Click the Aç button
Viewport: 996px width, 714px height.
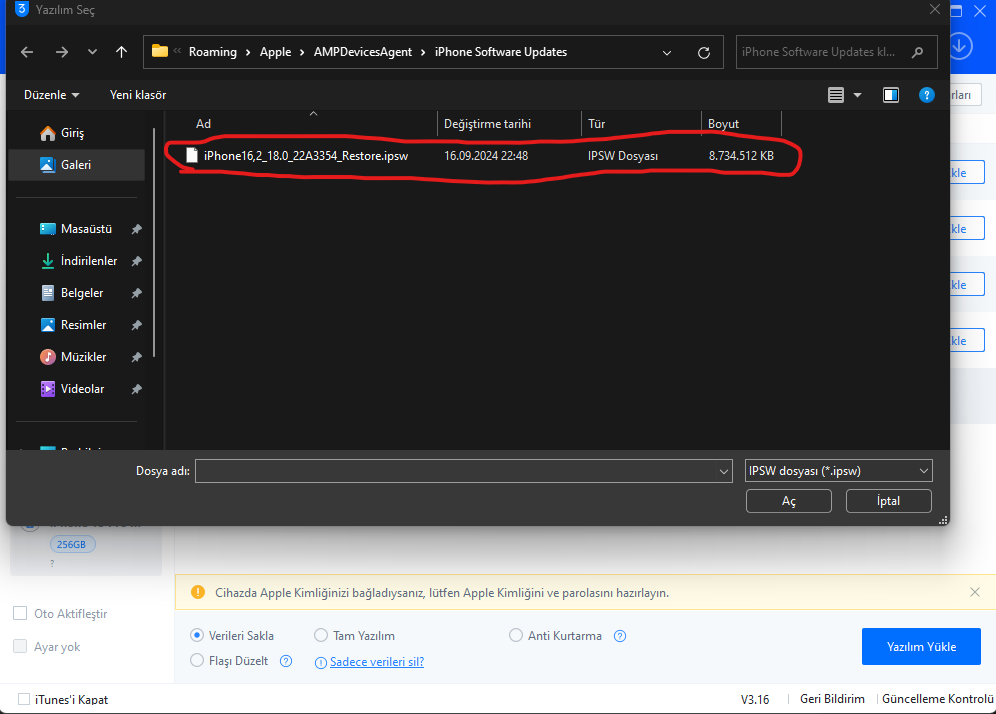789,501
